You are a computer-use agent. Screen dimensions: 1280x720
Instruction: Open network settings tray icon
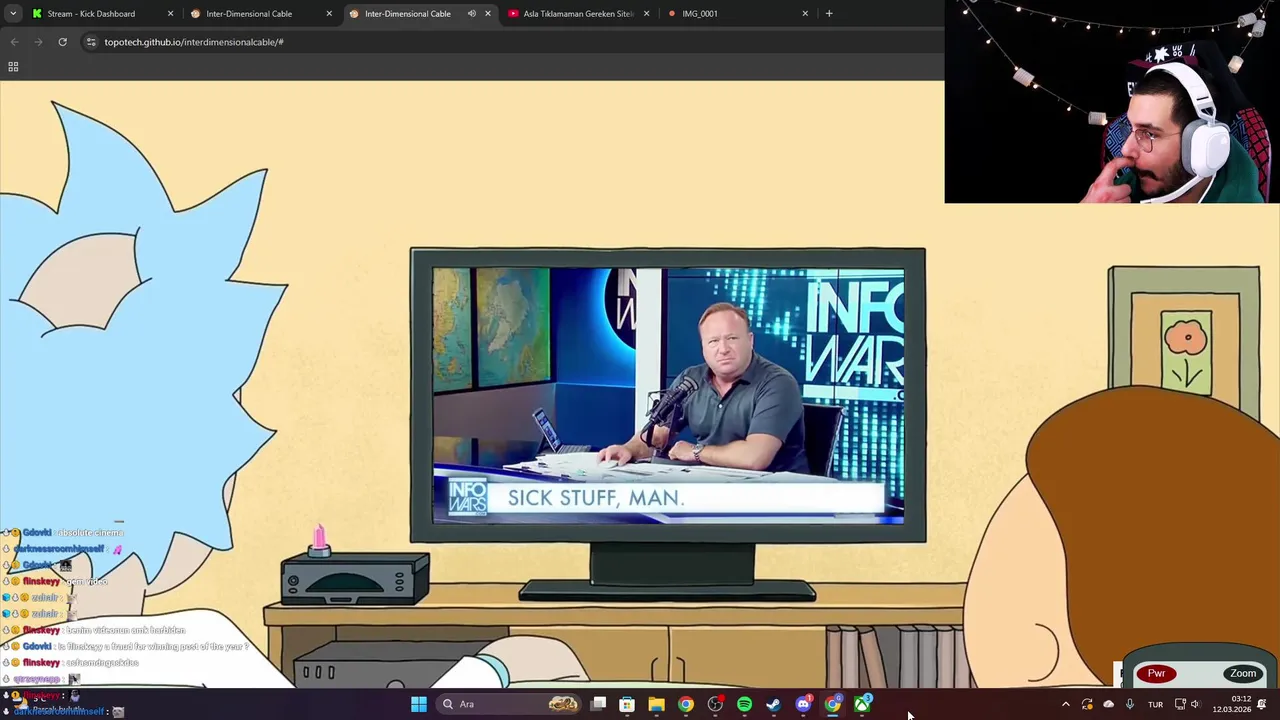[1180, 704]
